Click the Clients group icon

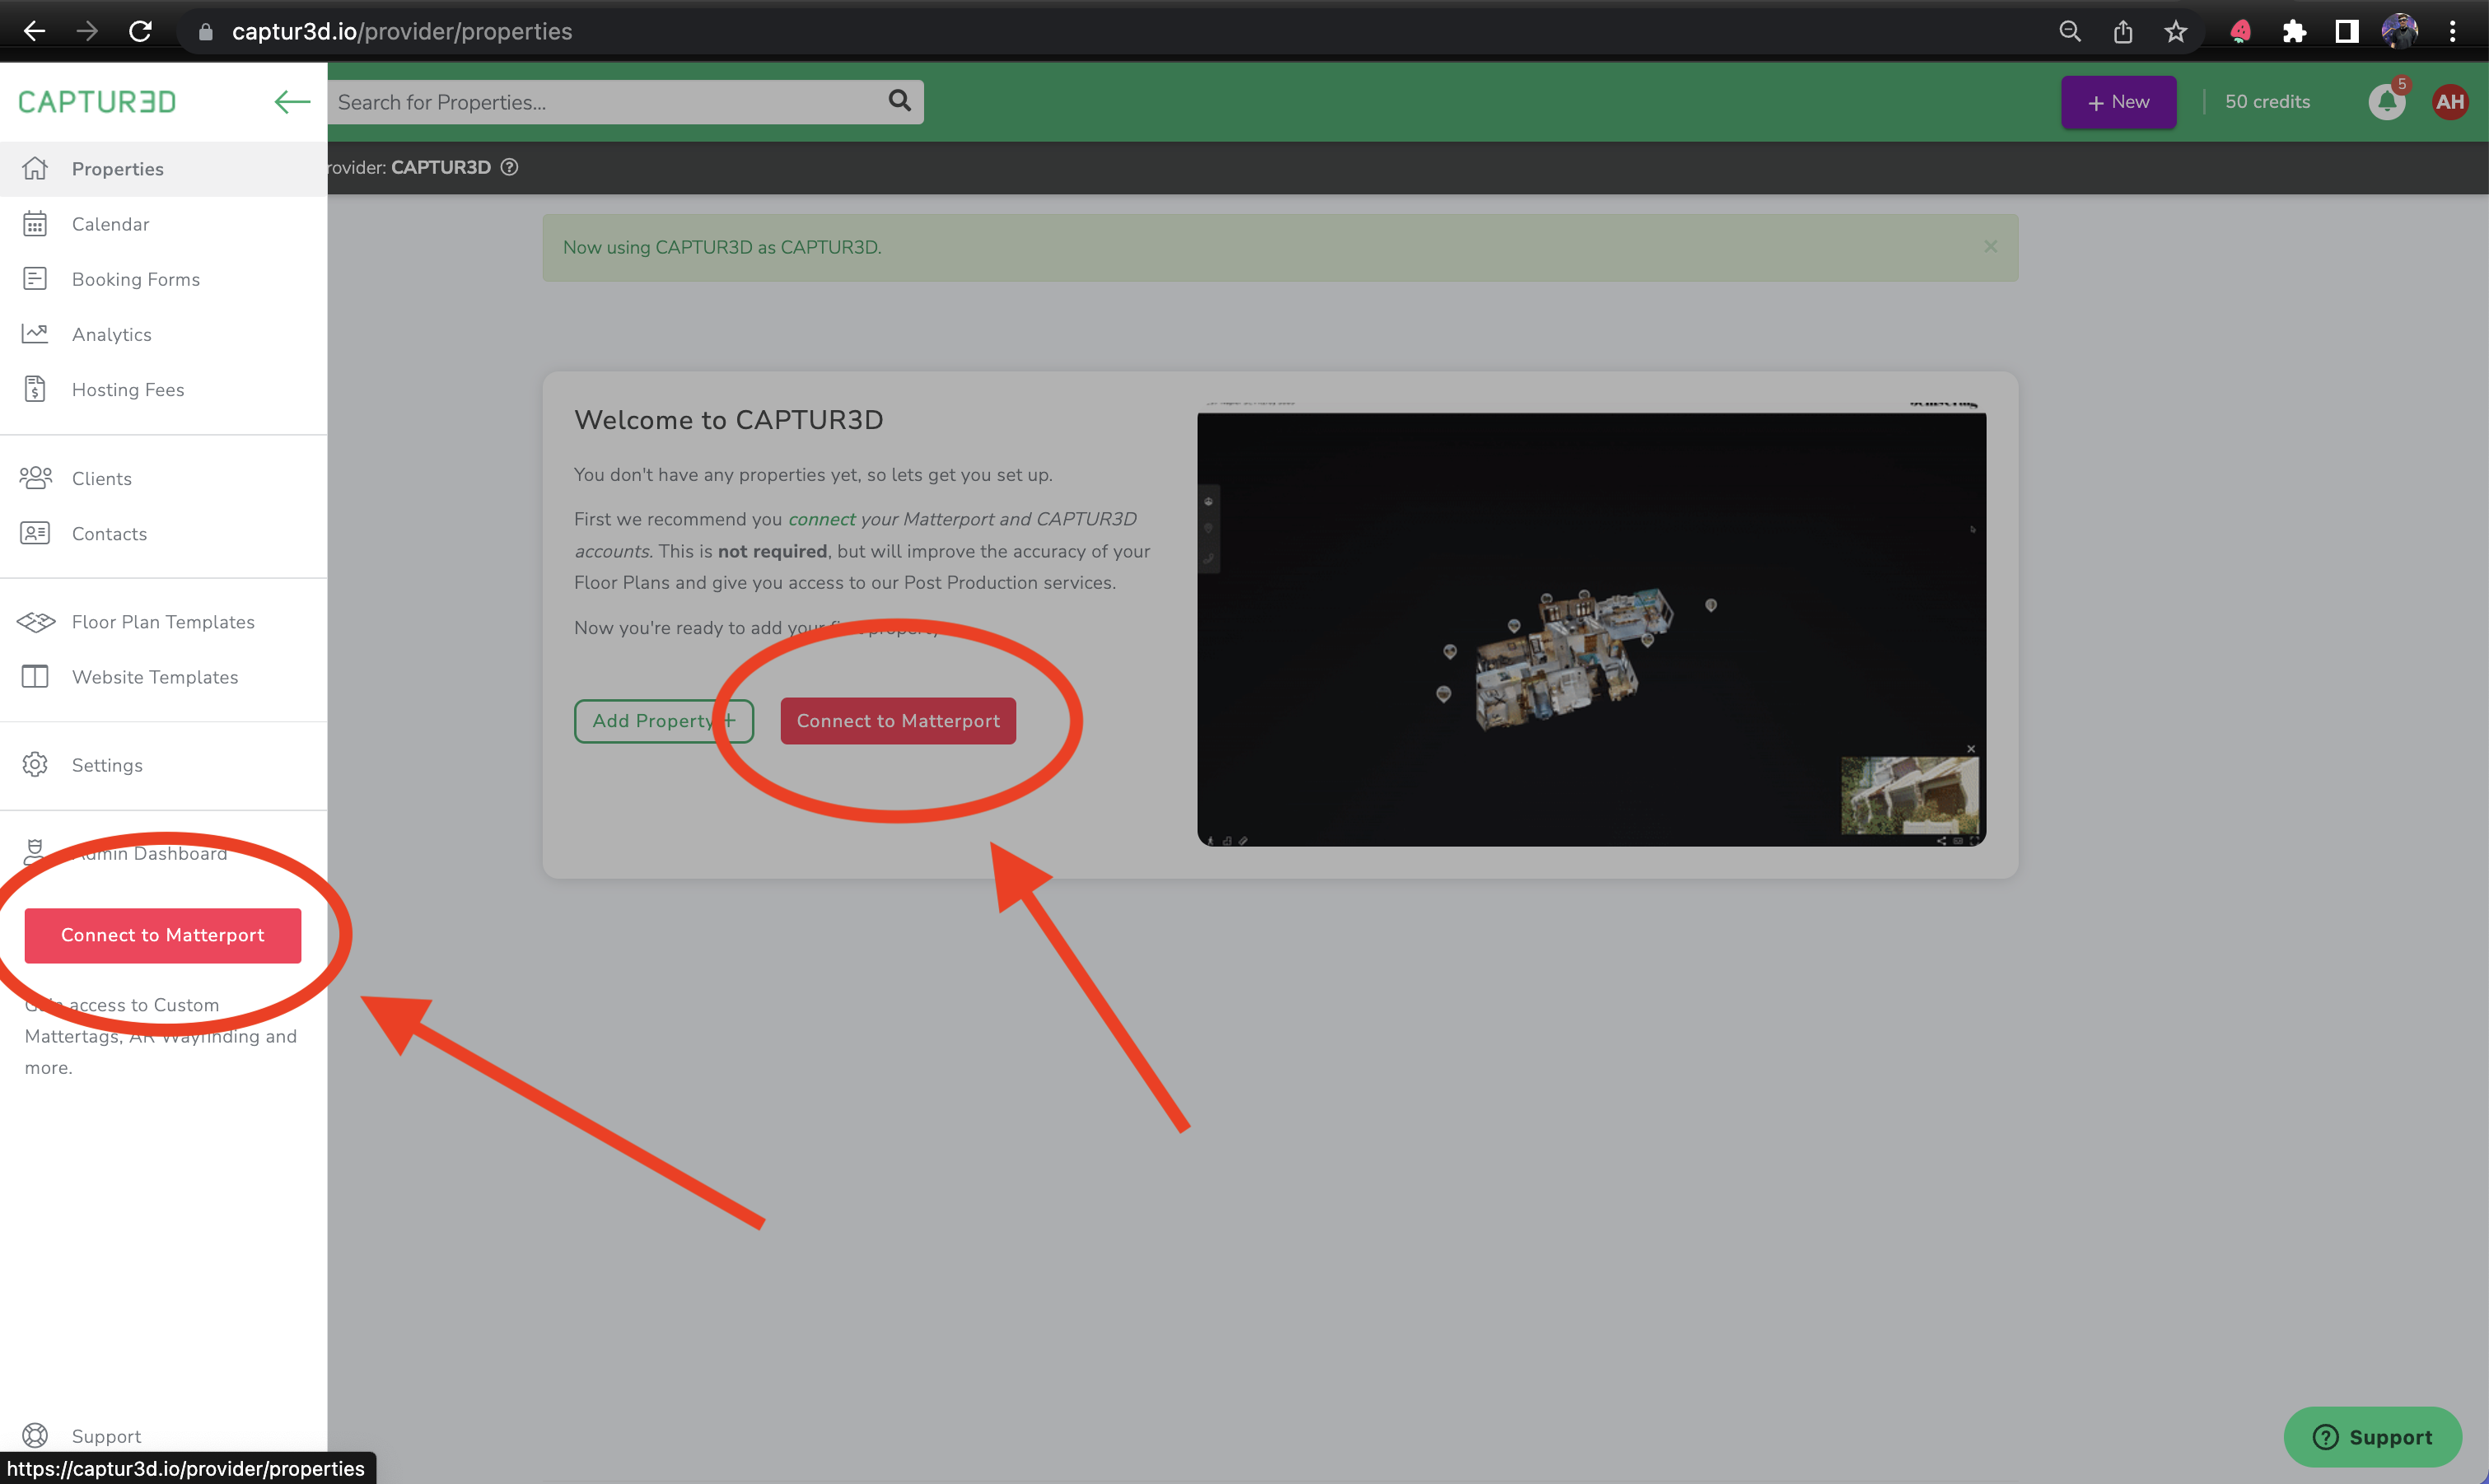pos(35,478)
